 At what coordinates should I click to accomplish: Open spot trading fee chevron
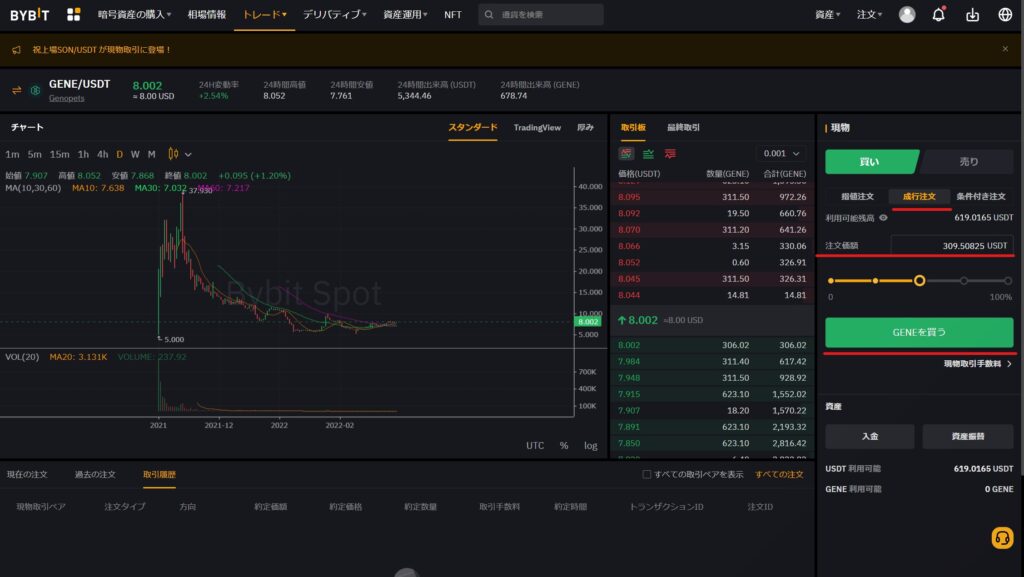click(x=1009, y=364)
